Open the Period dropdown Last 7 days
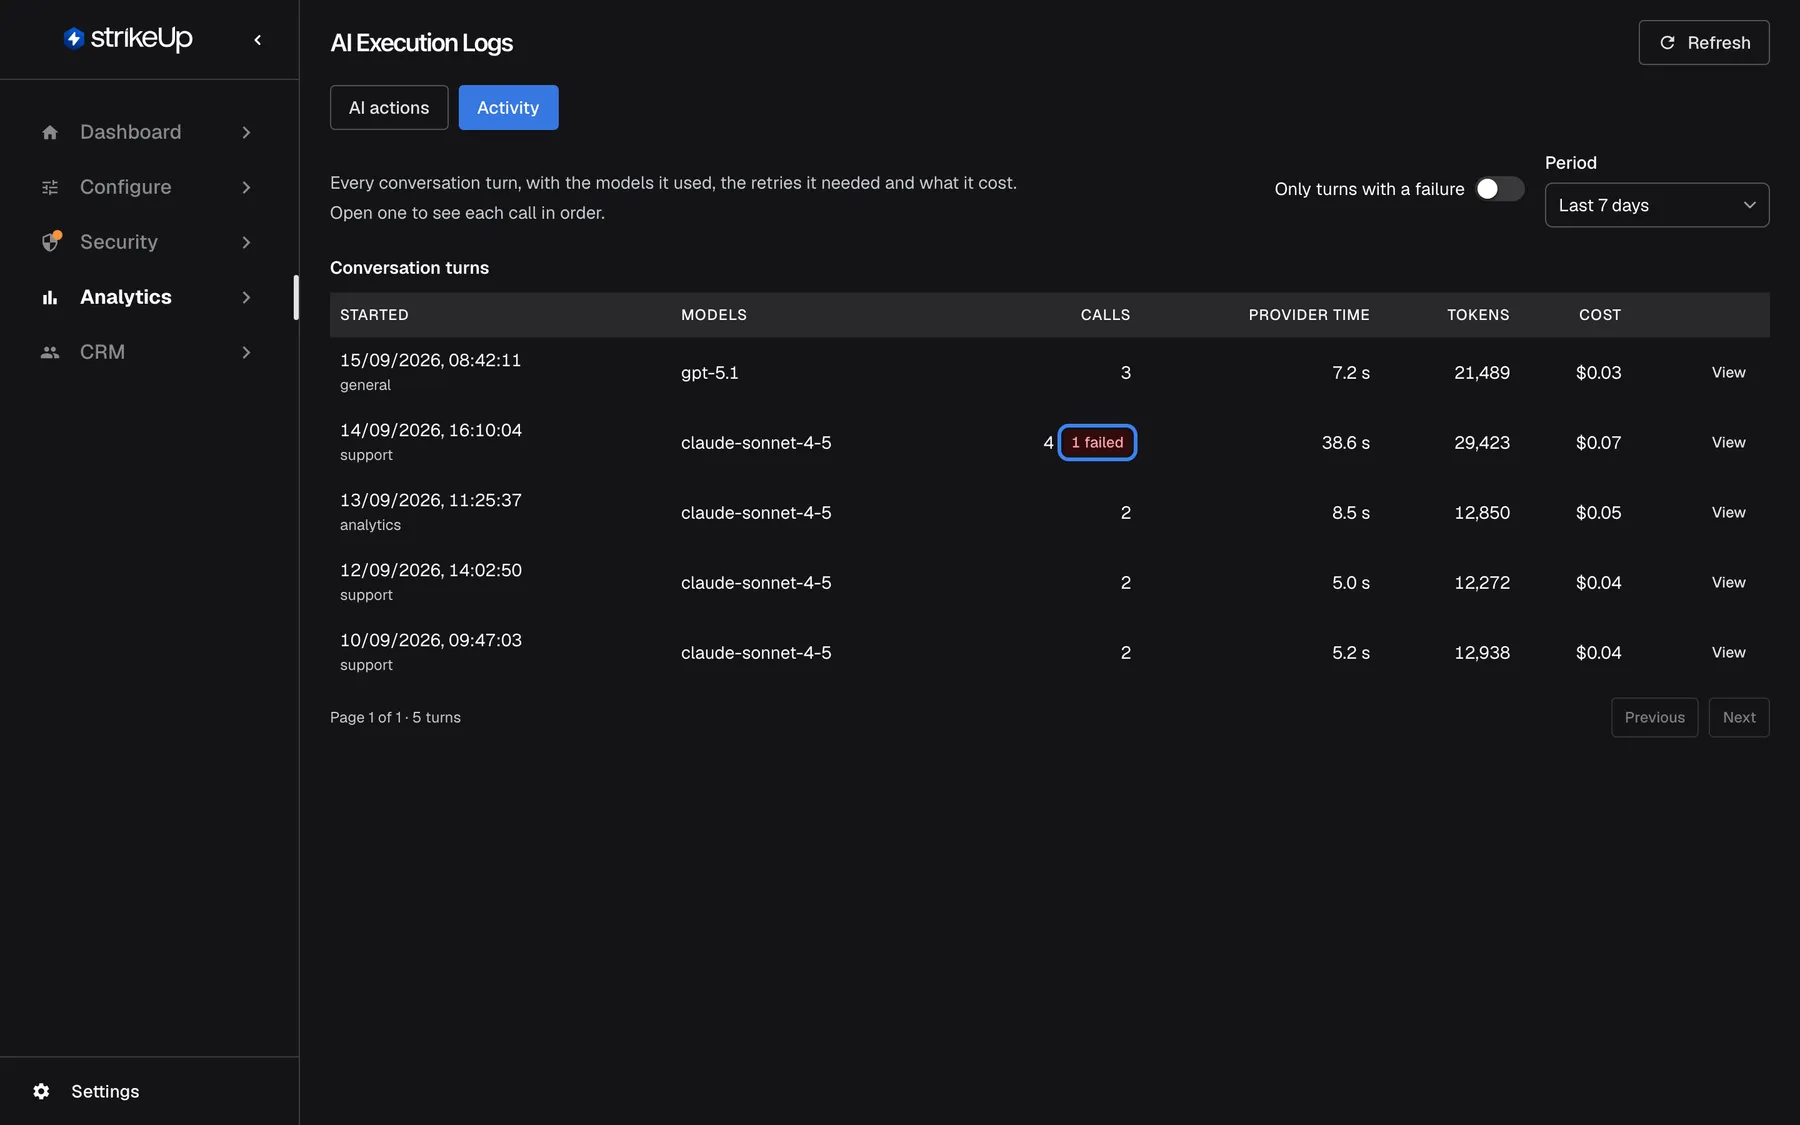Viewport: 1800px width, 1125px height. pyautogui.click(x=1656, y=205)
